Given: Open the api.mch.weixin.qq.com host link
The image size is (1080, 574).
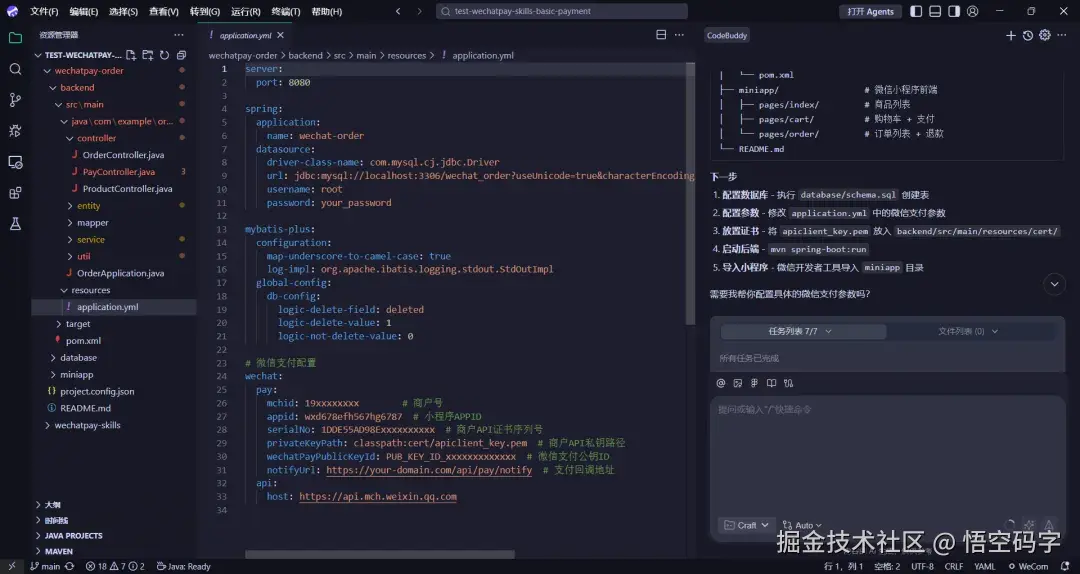Looking at the screenshot, I should (x=377, y=497).
